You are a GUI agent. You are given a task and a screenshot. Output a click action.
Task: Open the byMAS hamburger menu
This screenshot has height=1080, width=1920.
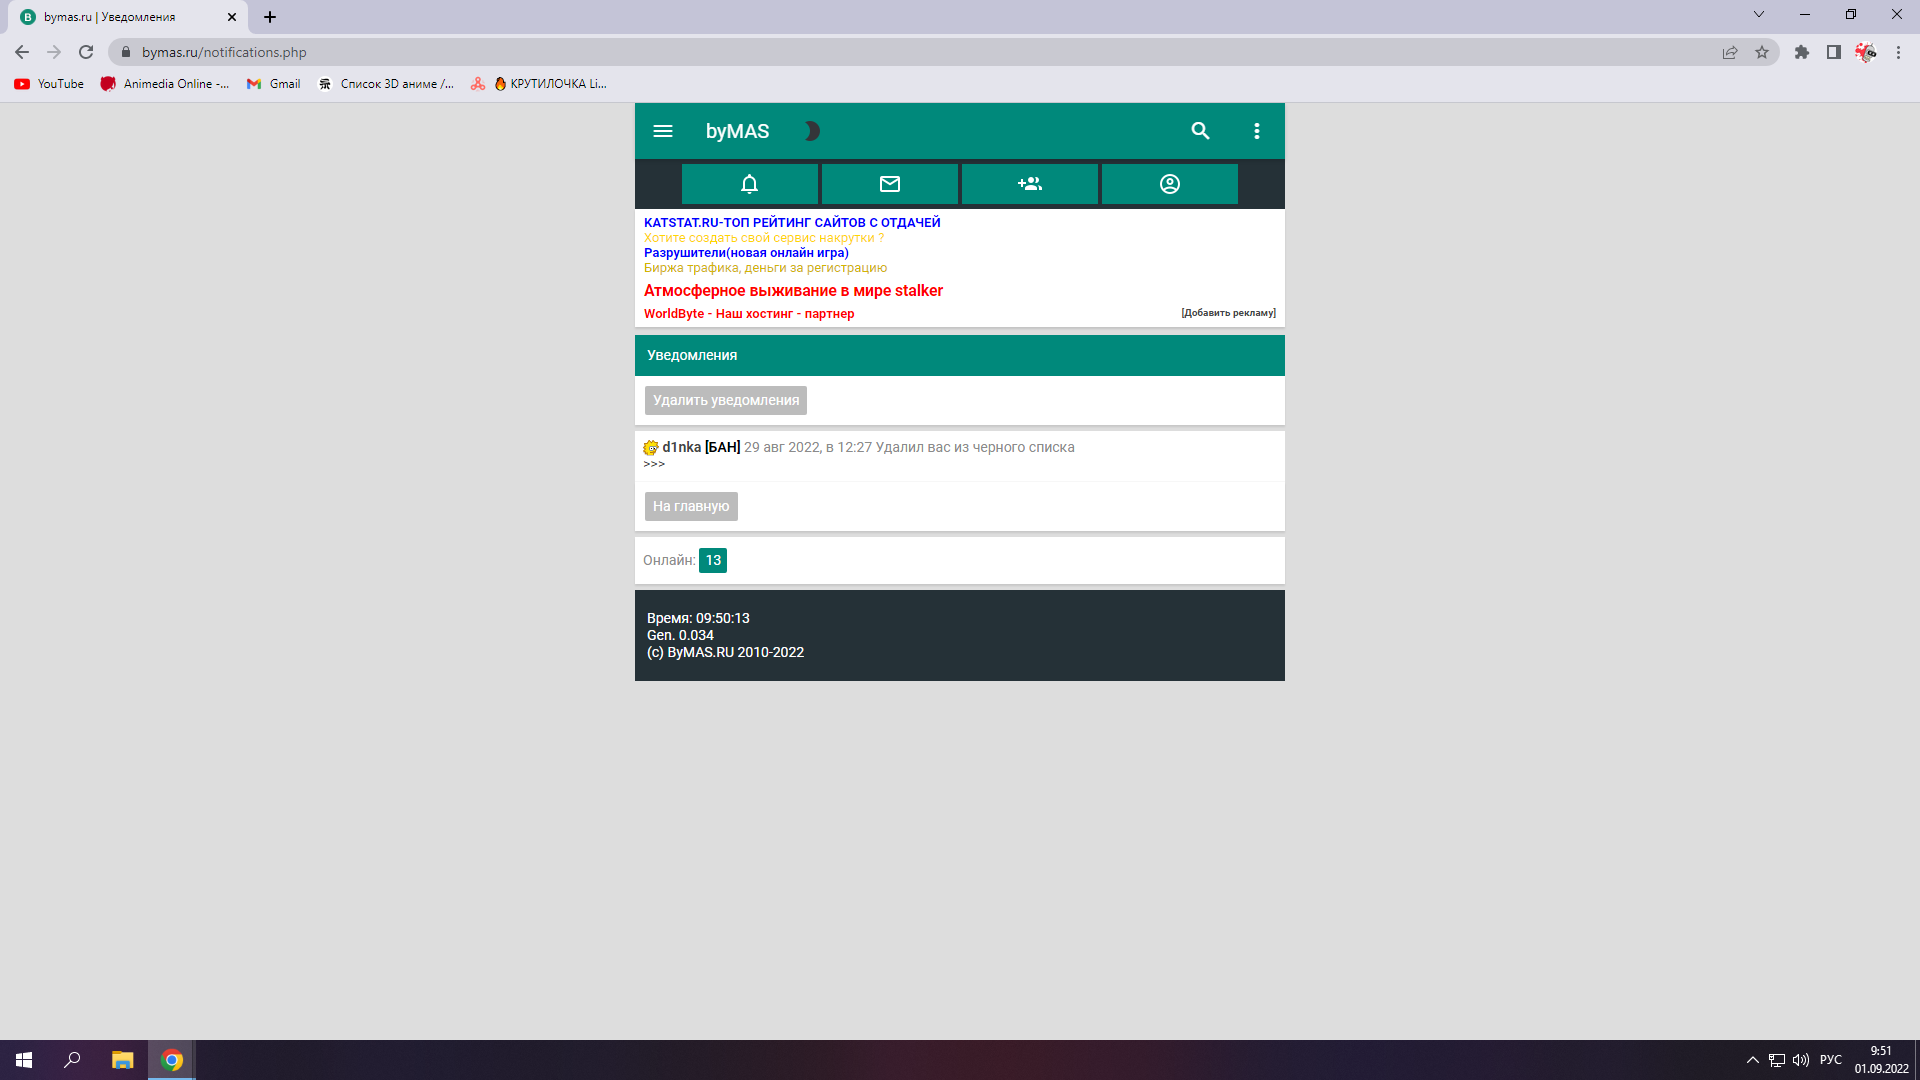(662, 131)
